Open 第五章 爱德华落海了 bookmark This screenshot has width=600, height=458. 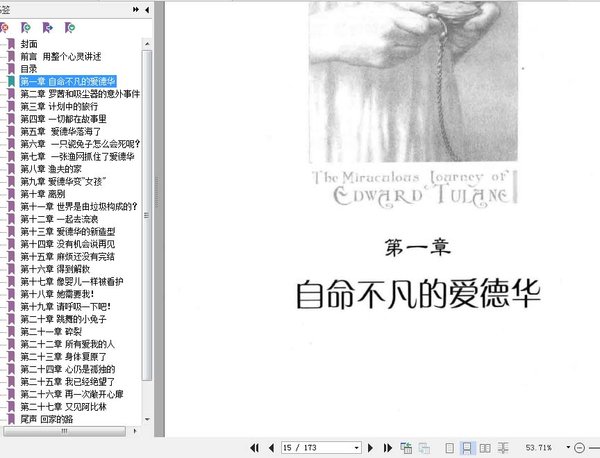click(60, 132)
